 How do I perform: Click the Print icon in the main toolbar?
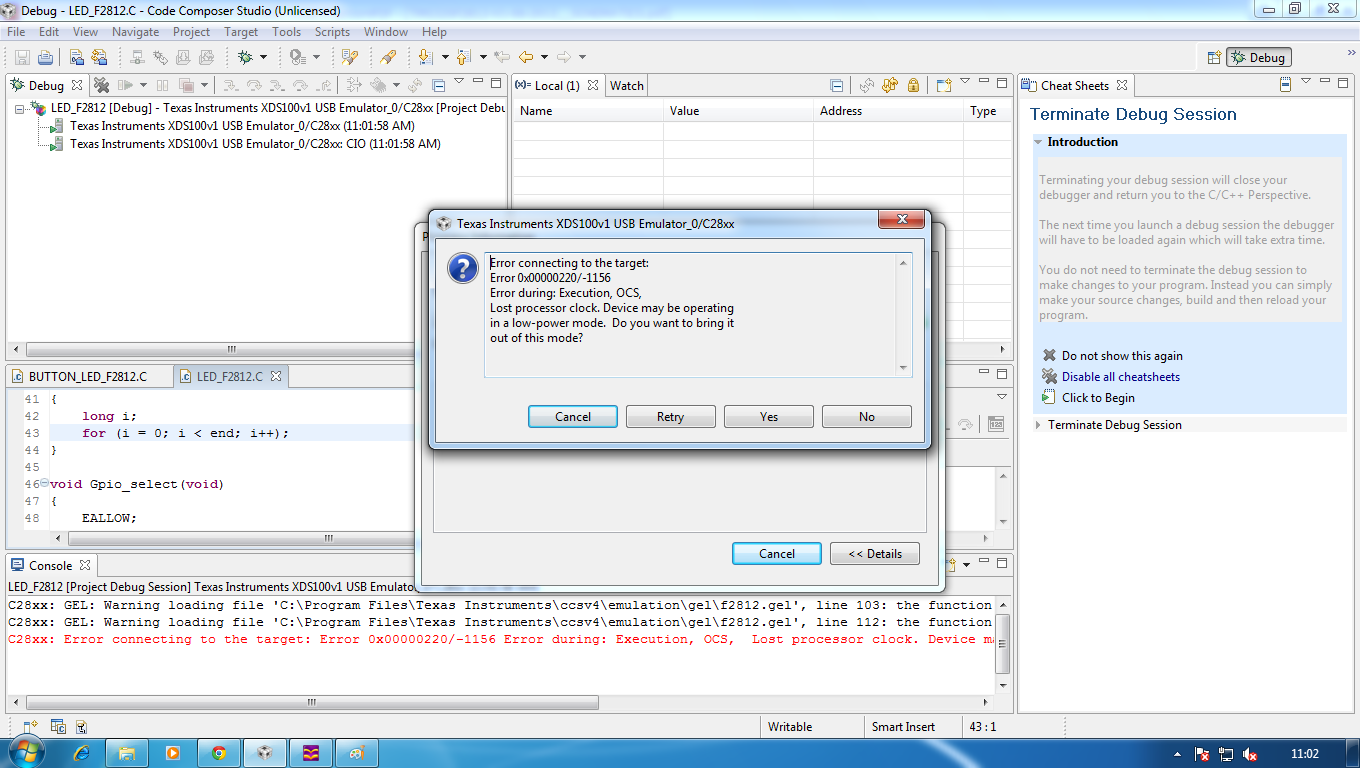coord(45,57)
